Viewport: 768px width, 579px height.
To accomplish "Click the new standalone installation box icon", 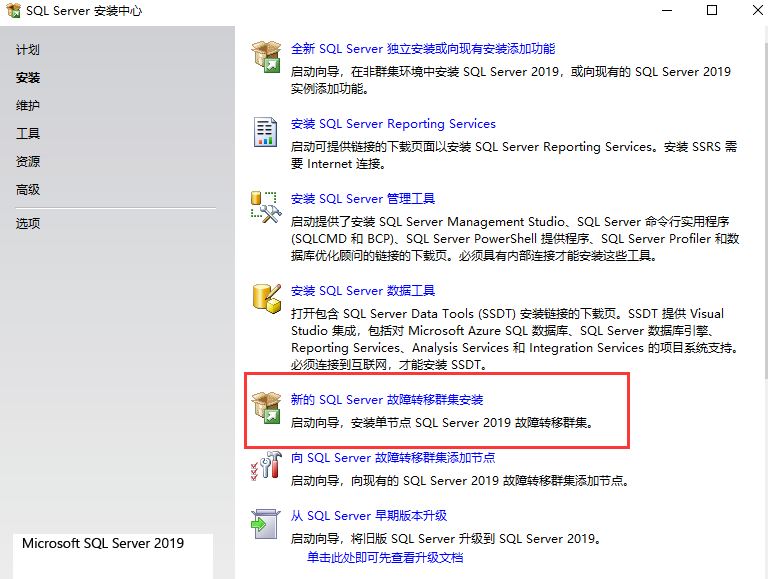I will click(x=266, y=57).
